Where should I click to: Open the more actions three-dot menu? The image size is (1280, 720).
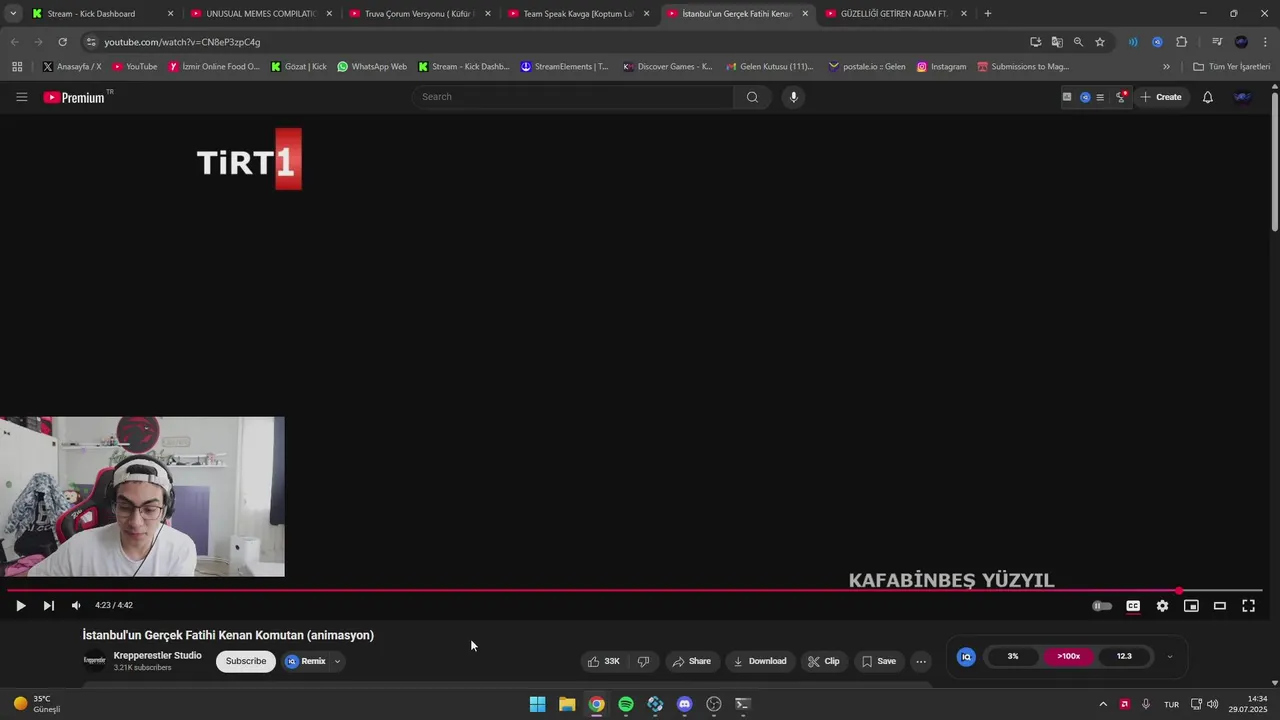[921, 661]
